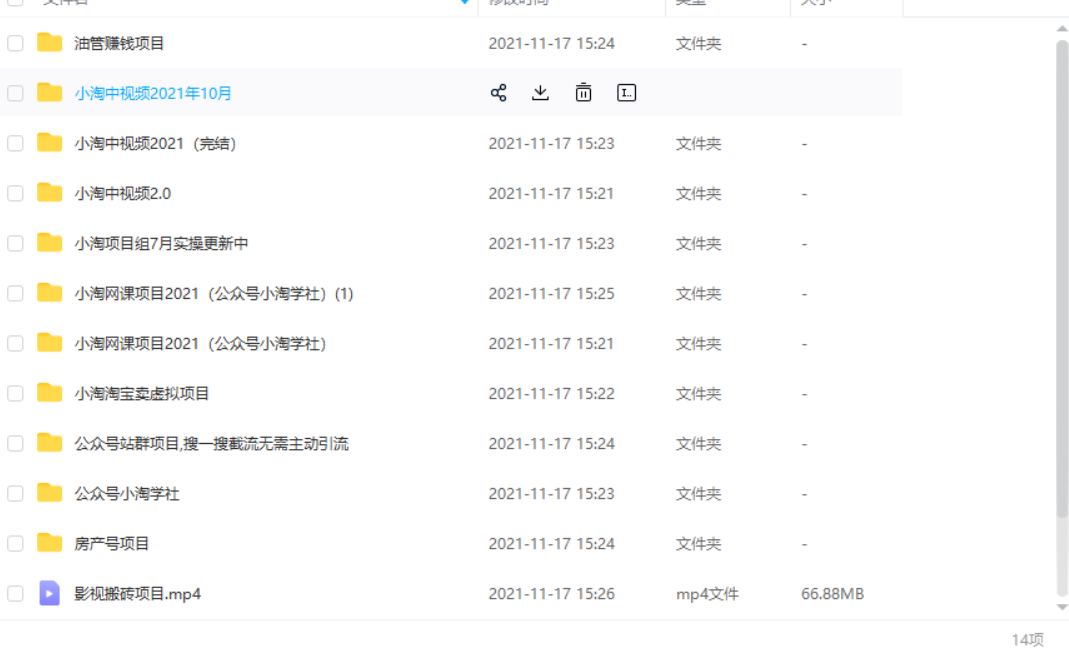Click the video file icon of 影视搬砖项目.mp4
This screenshot has width=1069, height=657.
(x=49, y=593)
